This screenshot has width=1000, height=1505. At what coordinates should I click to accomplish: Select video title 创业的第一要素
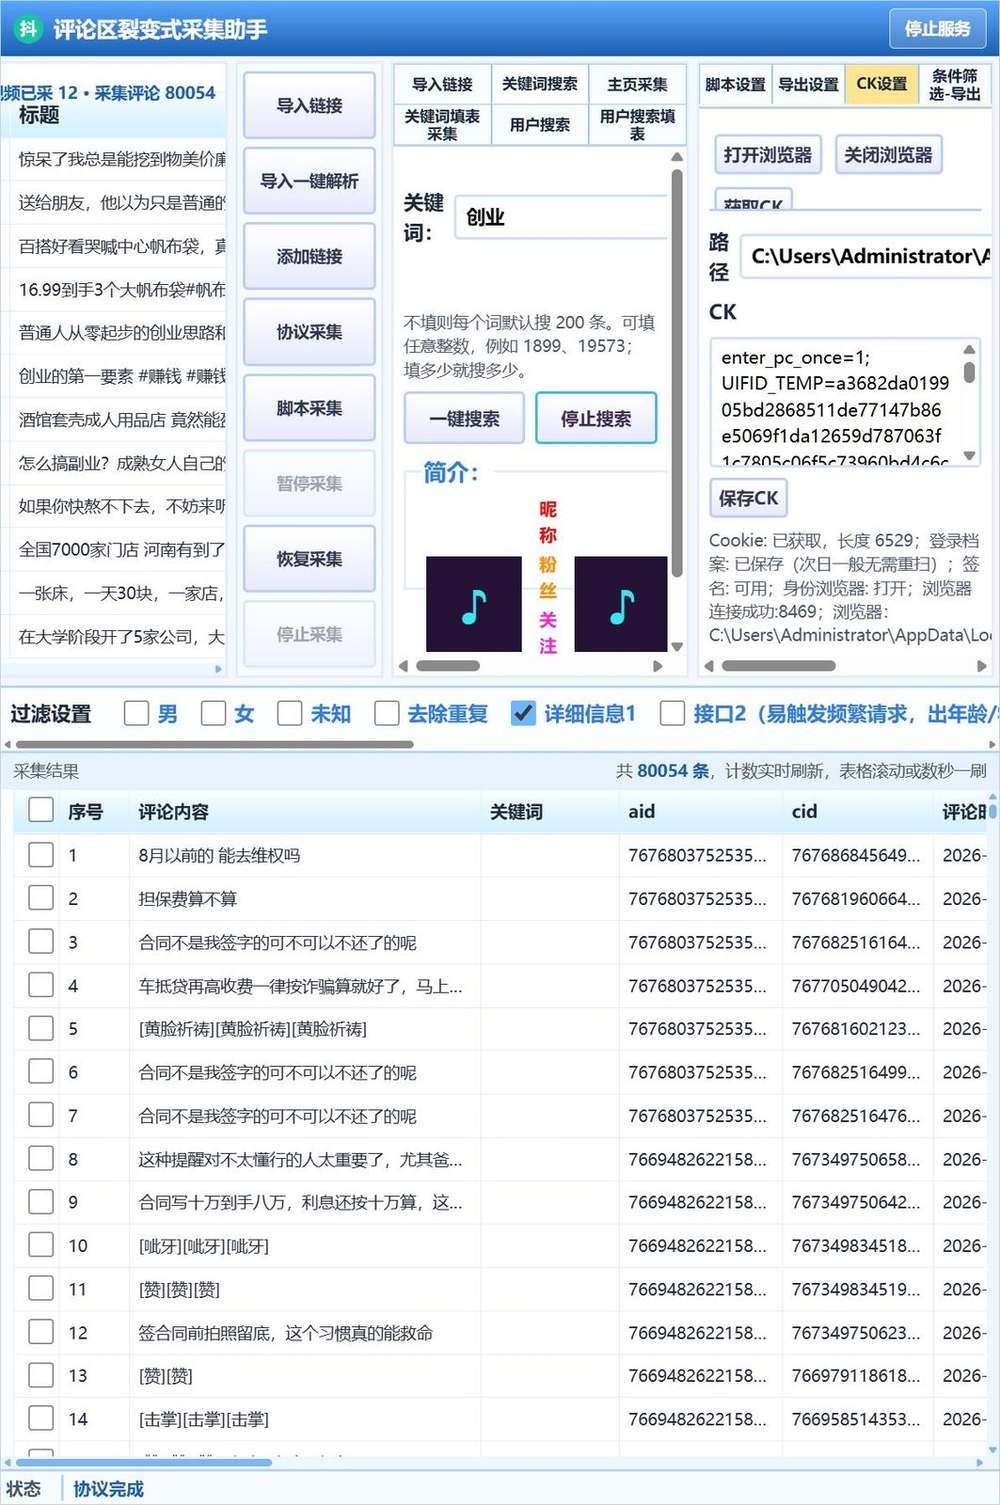(x=122, y=376)
